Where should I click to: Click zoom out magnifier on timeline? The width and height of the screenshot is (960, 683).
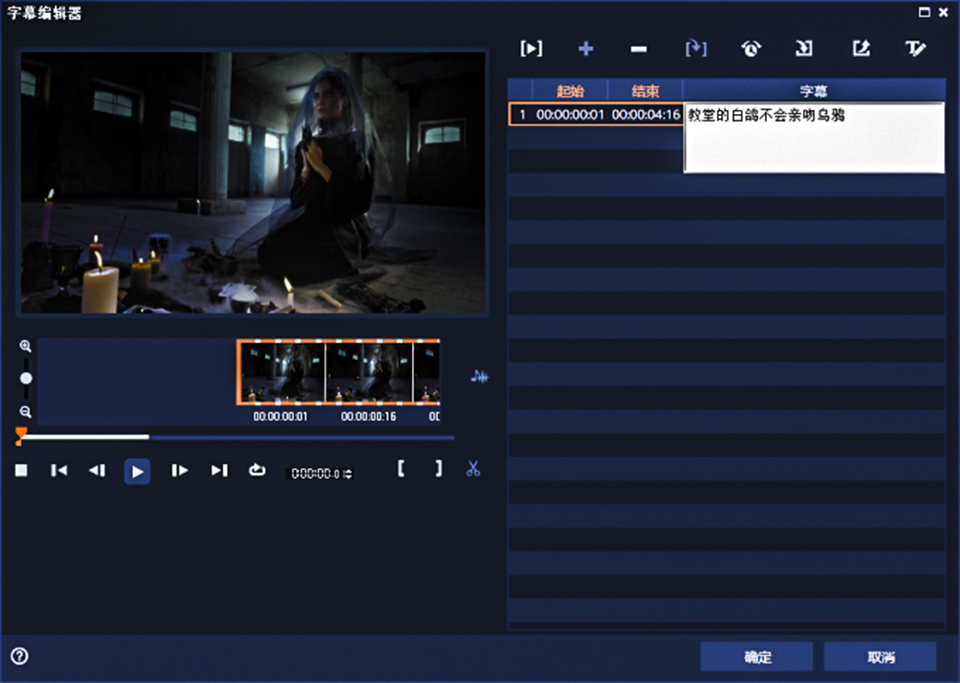(x=25, y=412)
